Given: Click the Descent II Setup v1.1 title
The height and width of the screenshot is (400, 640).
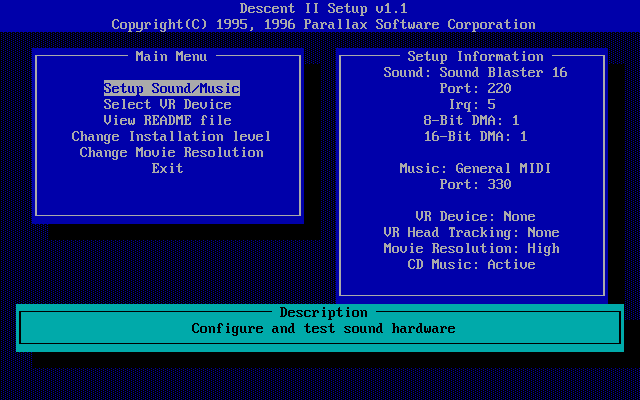Looking at the screenshot, I should 324,9.
